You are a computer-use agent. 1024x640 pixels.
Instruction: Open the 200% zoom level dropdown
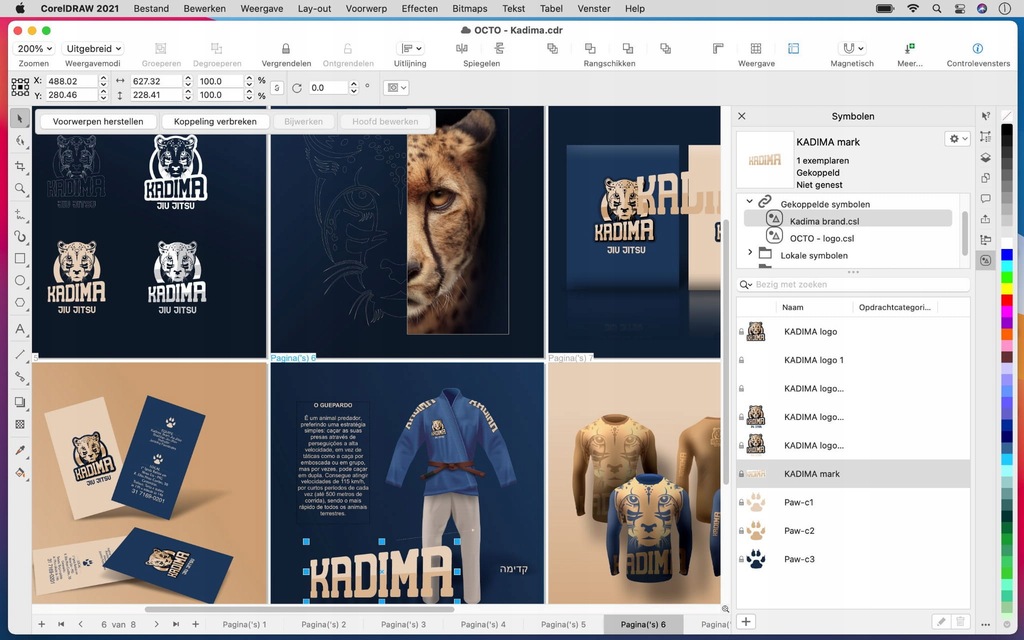(x=33, y=48)
